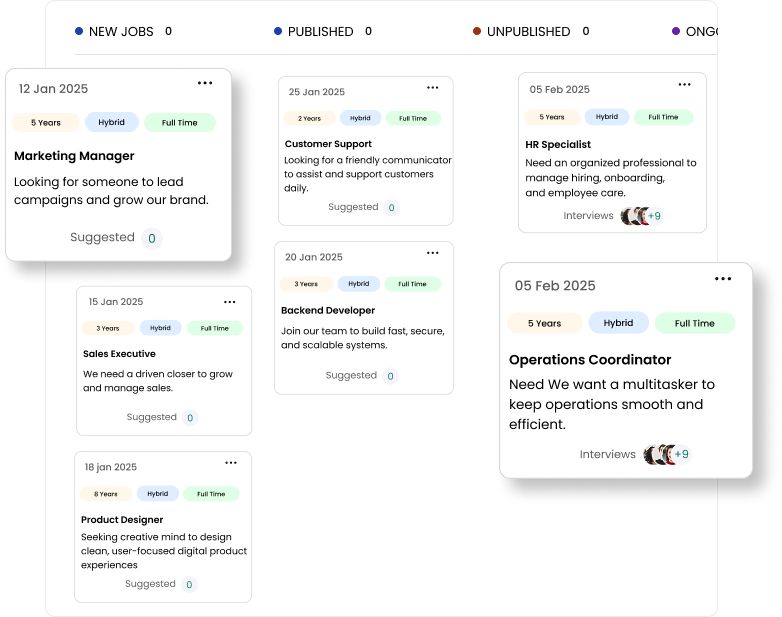Click interviewer avatars on HR Specialist card
The width and height of the screenshot is (782, 617).
click(x=641, y=216)
